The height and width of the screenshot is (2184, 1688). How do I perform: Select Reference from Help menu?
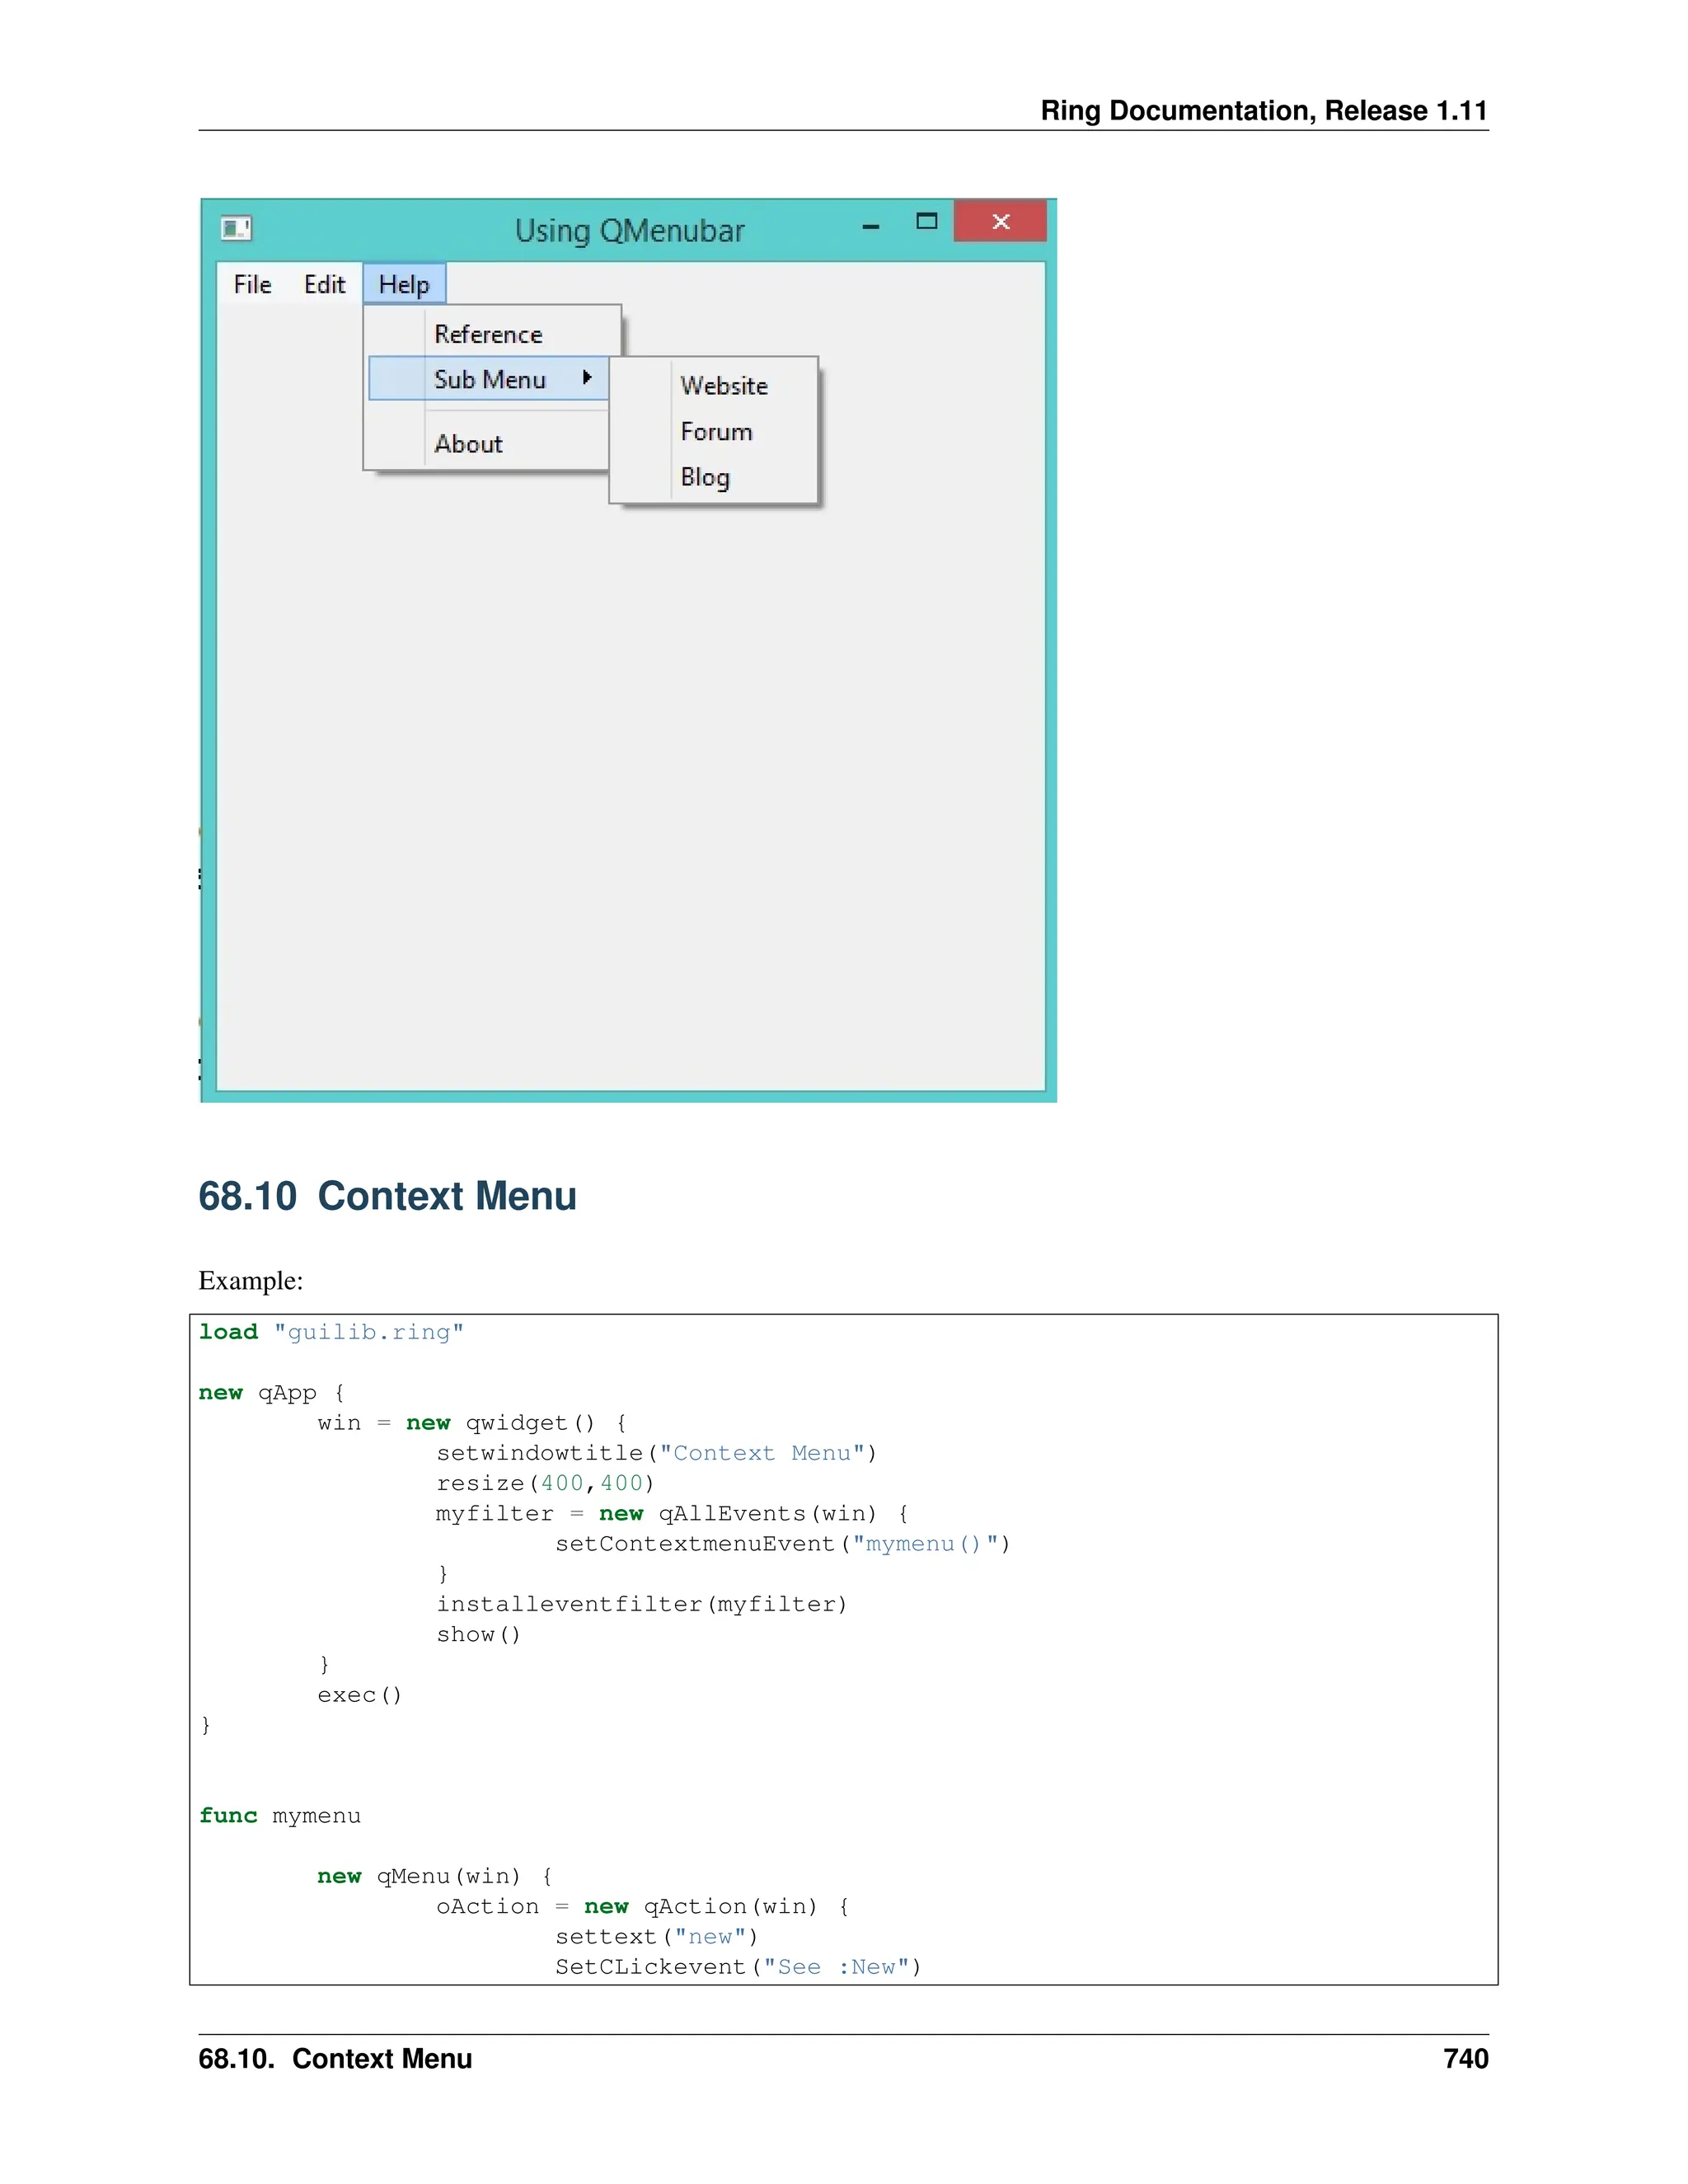coord(488,334)
